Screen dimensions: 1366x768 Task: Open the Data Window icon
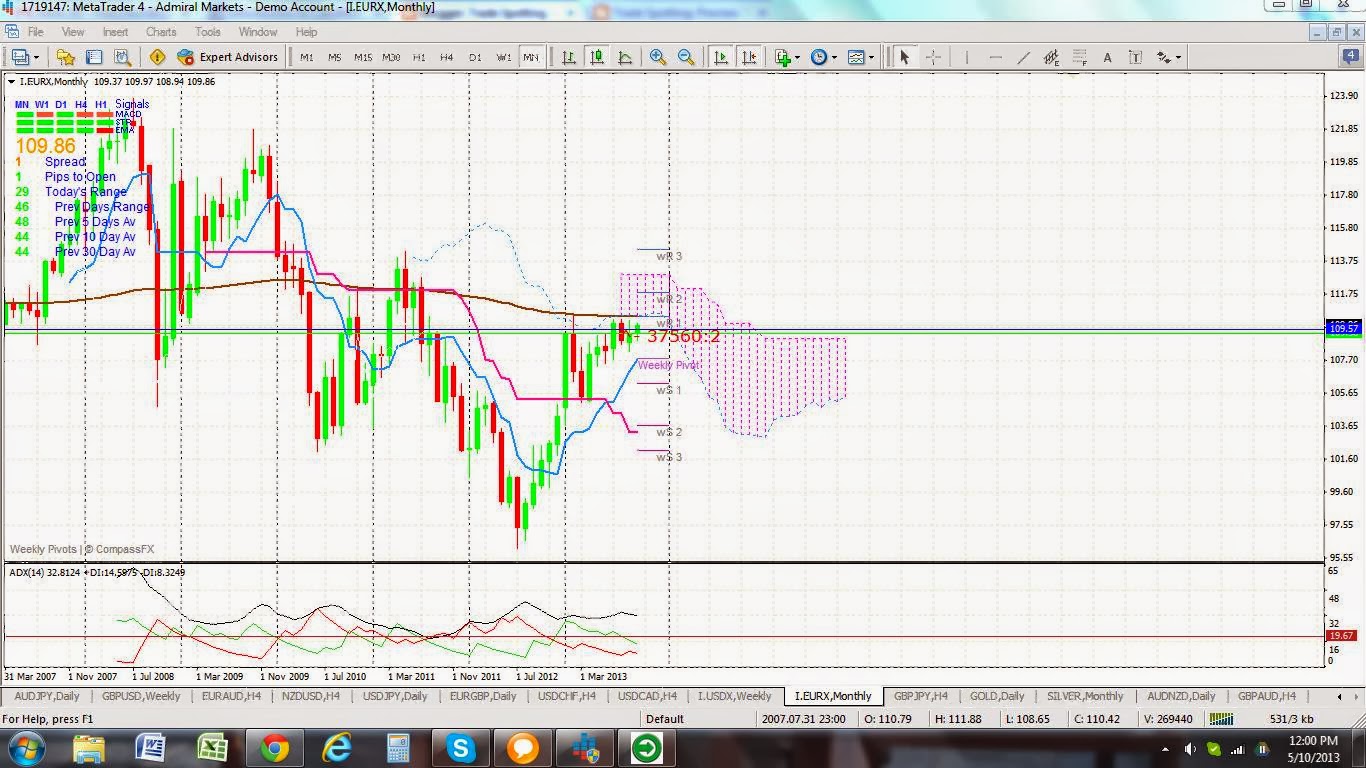pyautogui.click(x=94, y=57)
